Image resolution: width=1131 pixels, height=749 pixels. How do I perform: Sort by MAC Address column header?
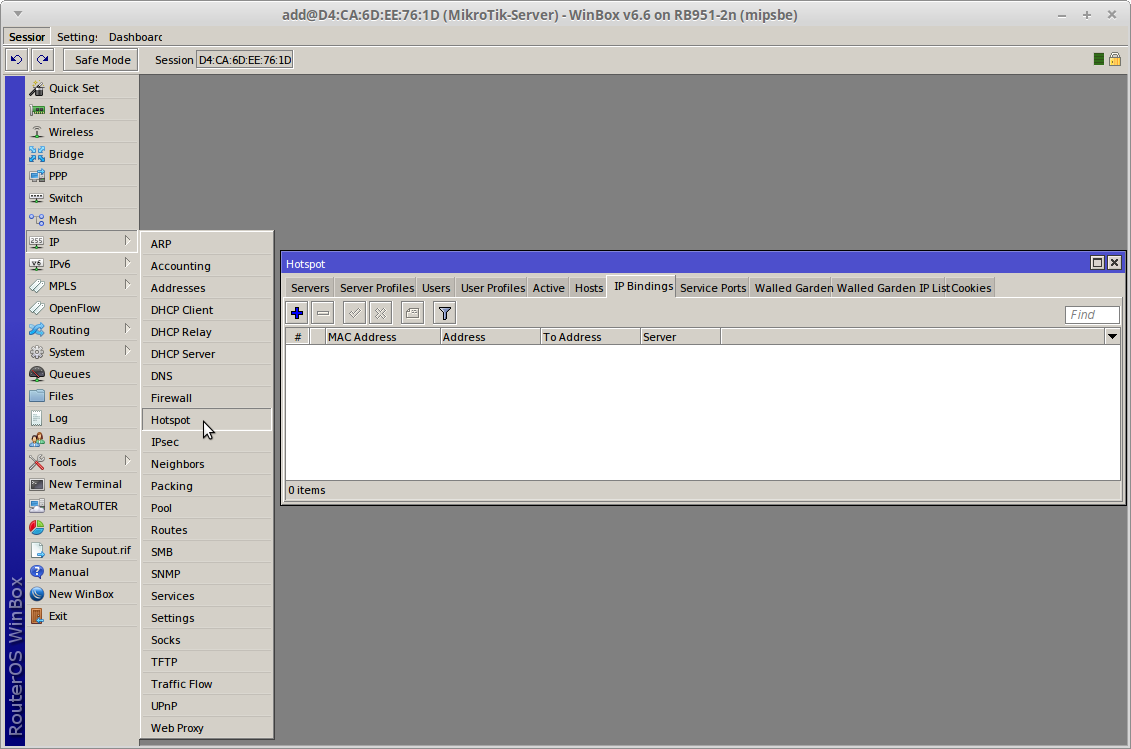[382, 337]
